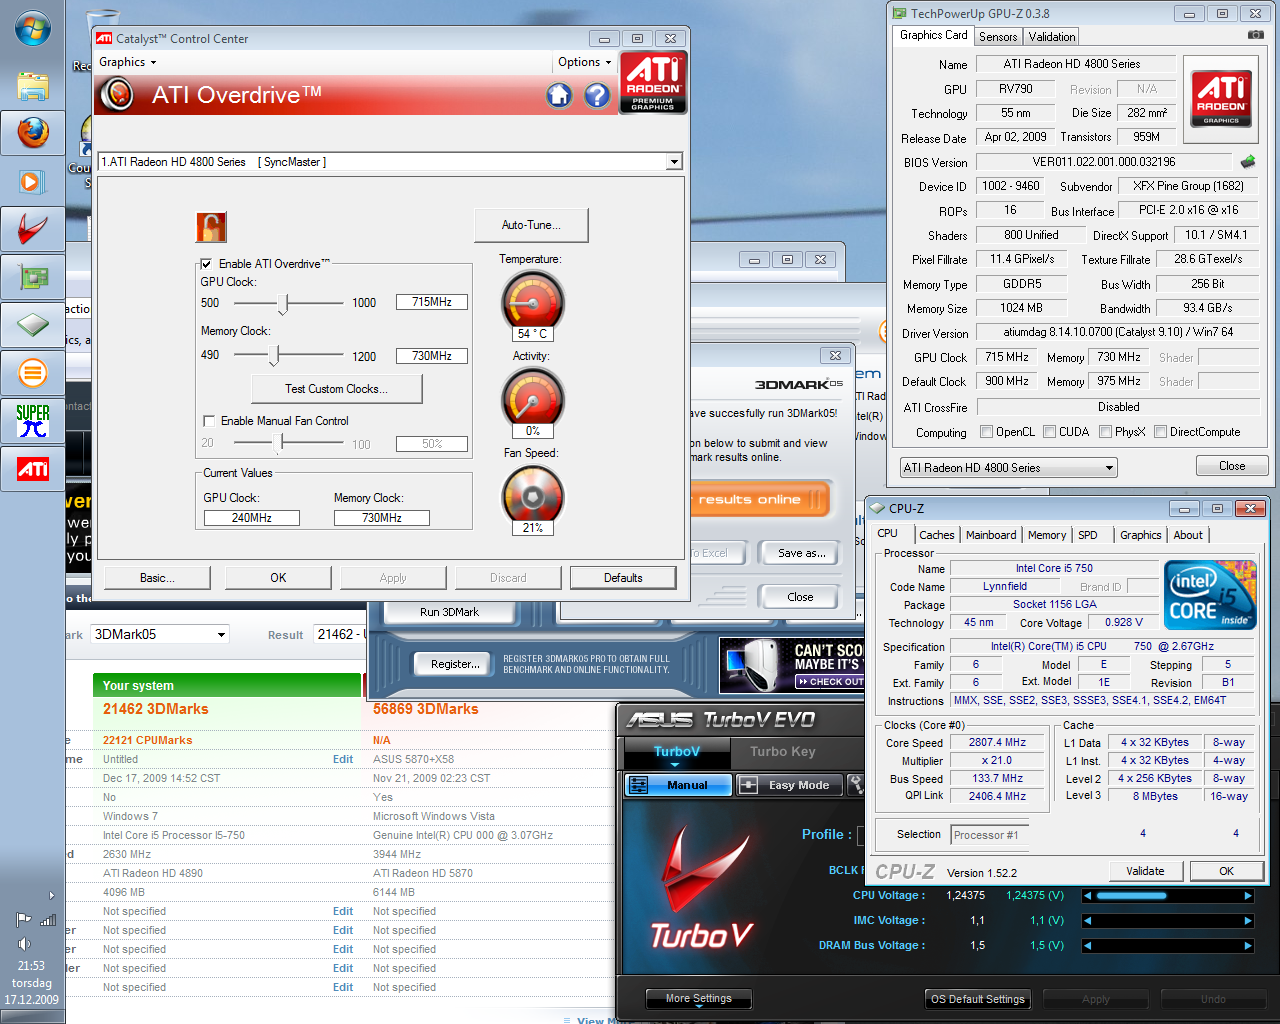
Task: Click Memory Clock 730MHz value field
Action: click(x=432, y=356)
